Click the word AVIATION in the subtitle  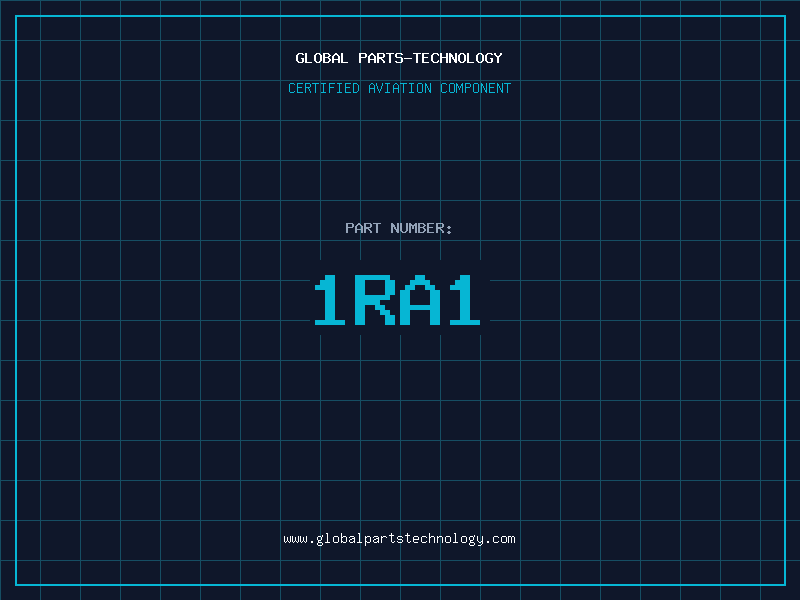[400, 88]
